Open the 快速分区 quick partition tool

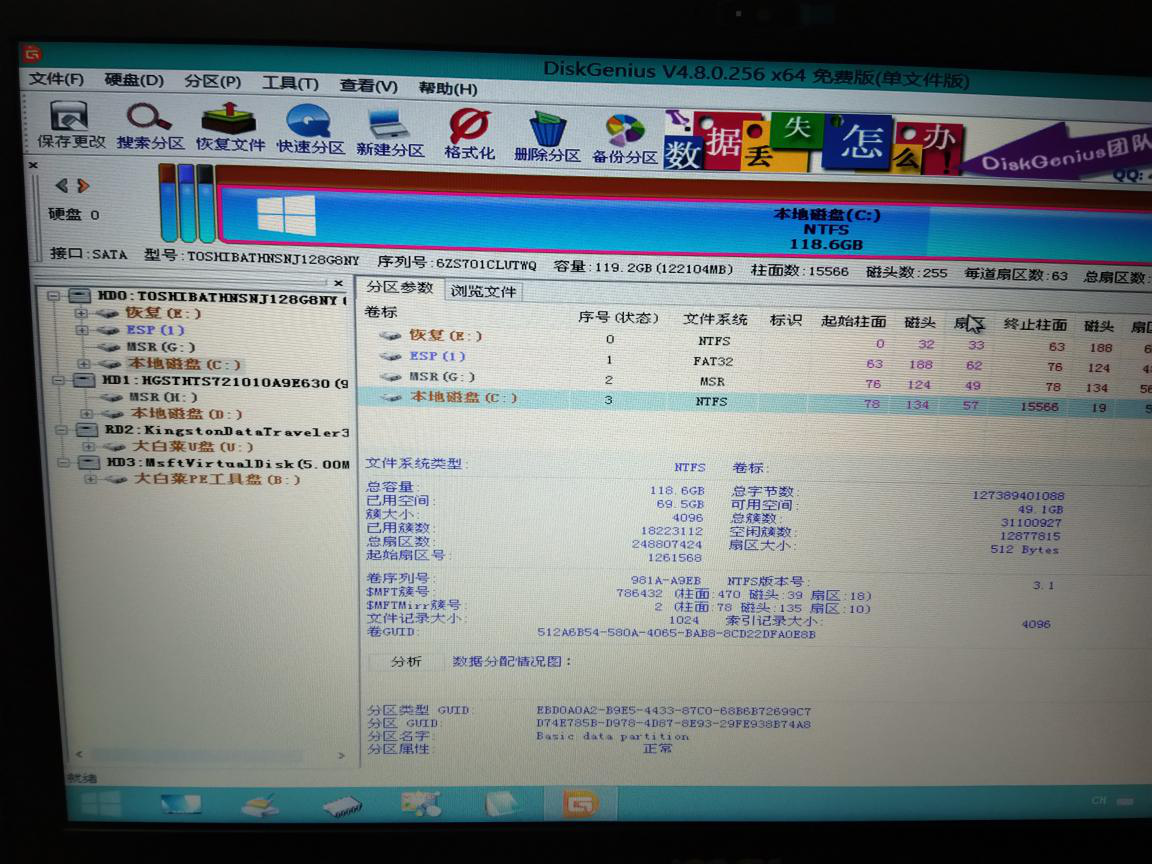click(309, 129)
